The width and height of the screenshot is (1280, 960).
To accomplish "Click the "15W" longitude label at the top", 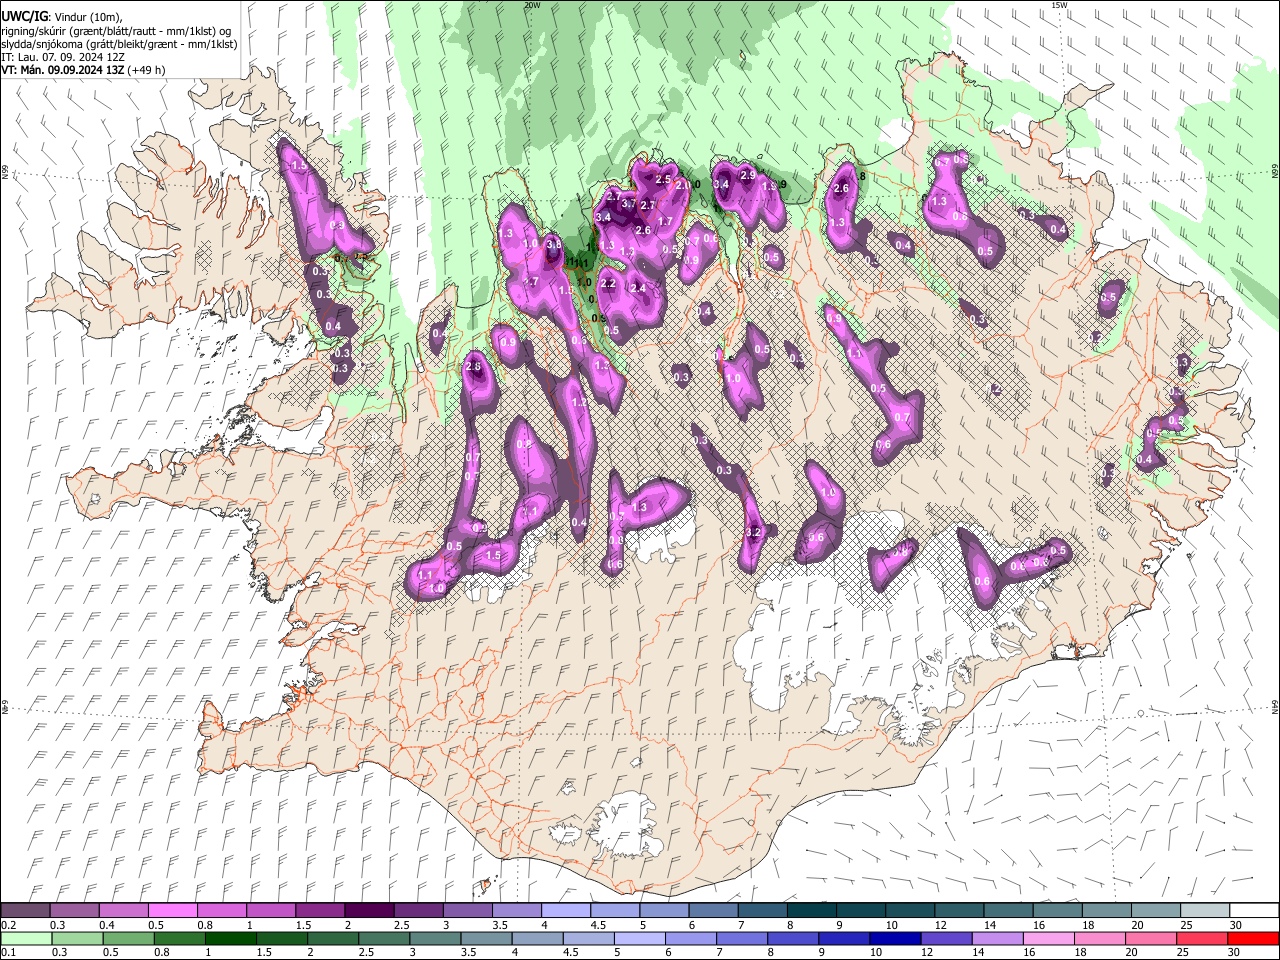I will [x=1058, y=5].
